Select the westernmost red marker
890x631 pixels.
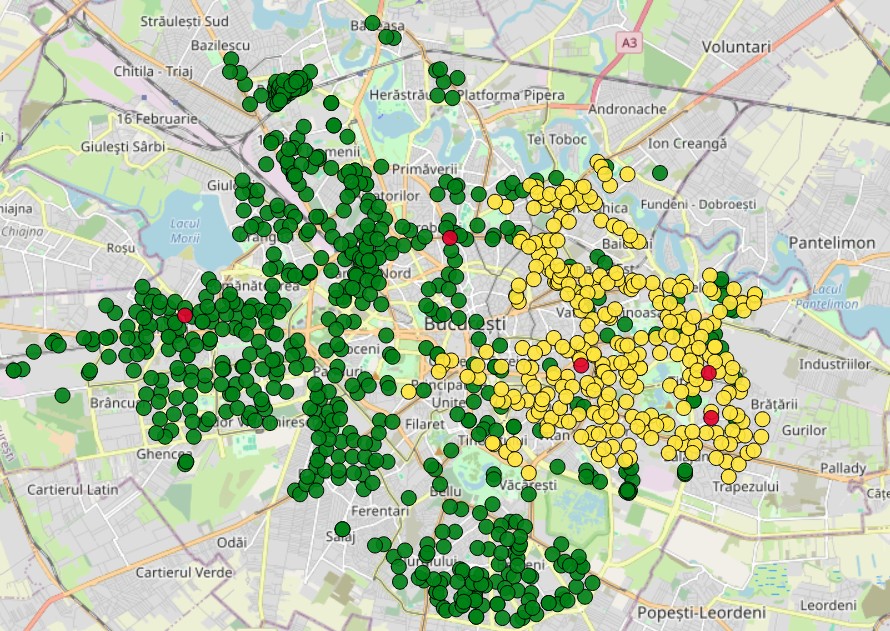[184, 315]
